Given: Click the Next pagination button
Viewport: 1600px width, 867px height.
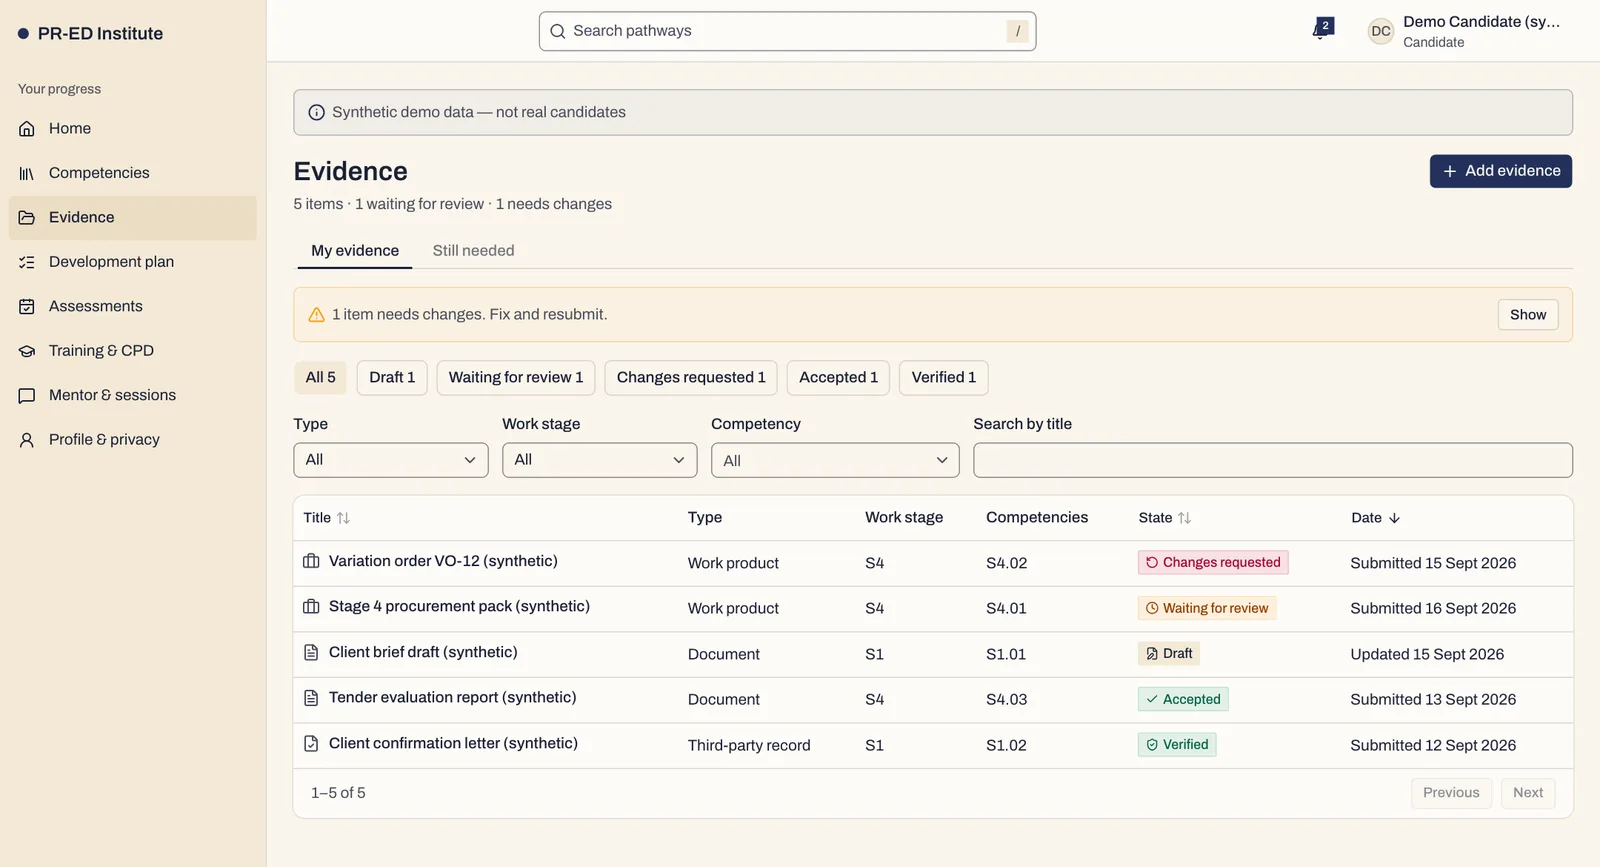Looking at the screenshot, I should point(1528,793).
